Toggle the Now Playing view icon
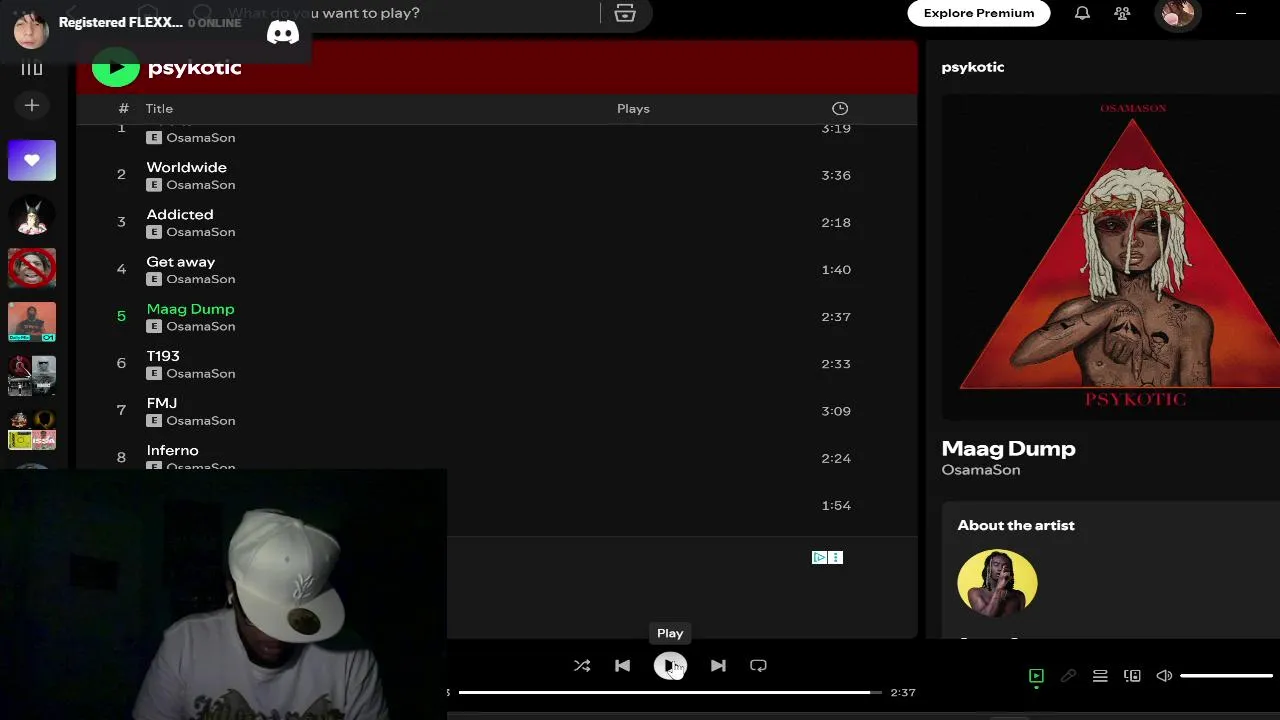The width and height of the screenshot is (1280, 720). (x=1036, y=676)
